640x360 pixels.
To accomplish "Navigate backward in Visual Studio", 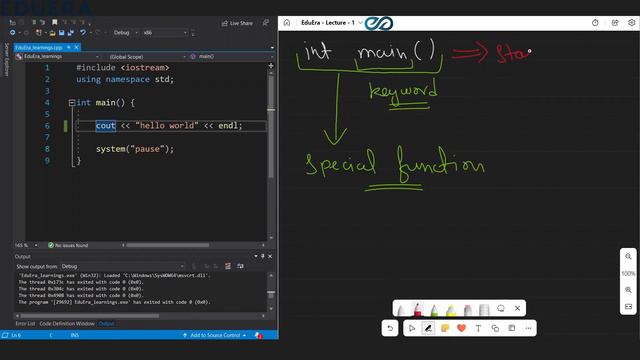I will pos(13,33).
